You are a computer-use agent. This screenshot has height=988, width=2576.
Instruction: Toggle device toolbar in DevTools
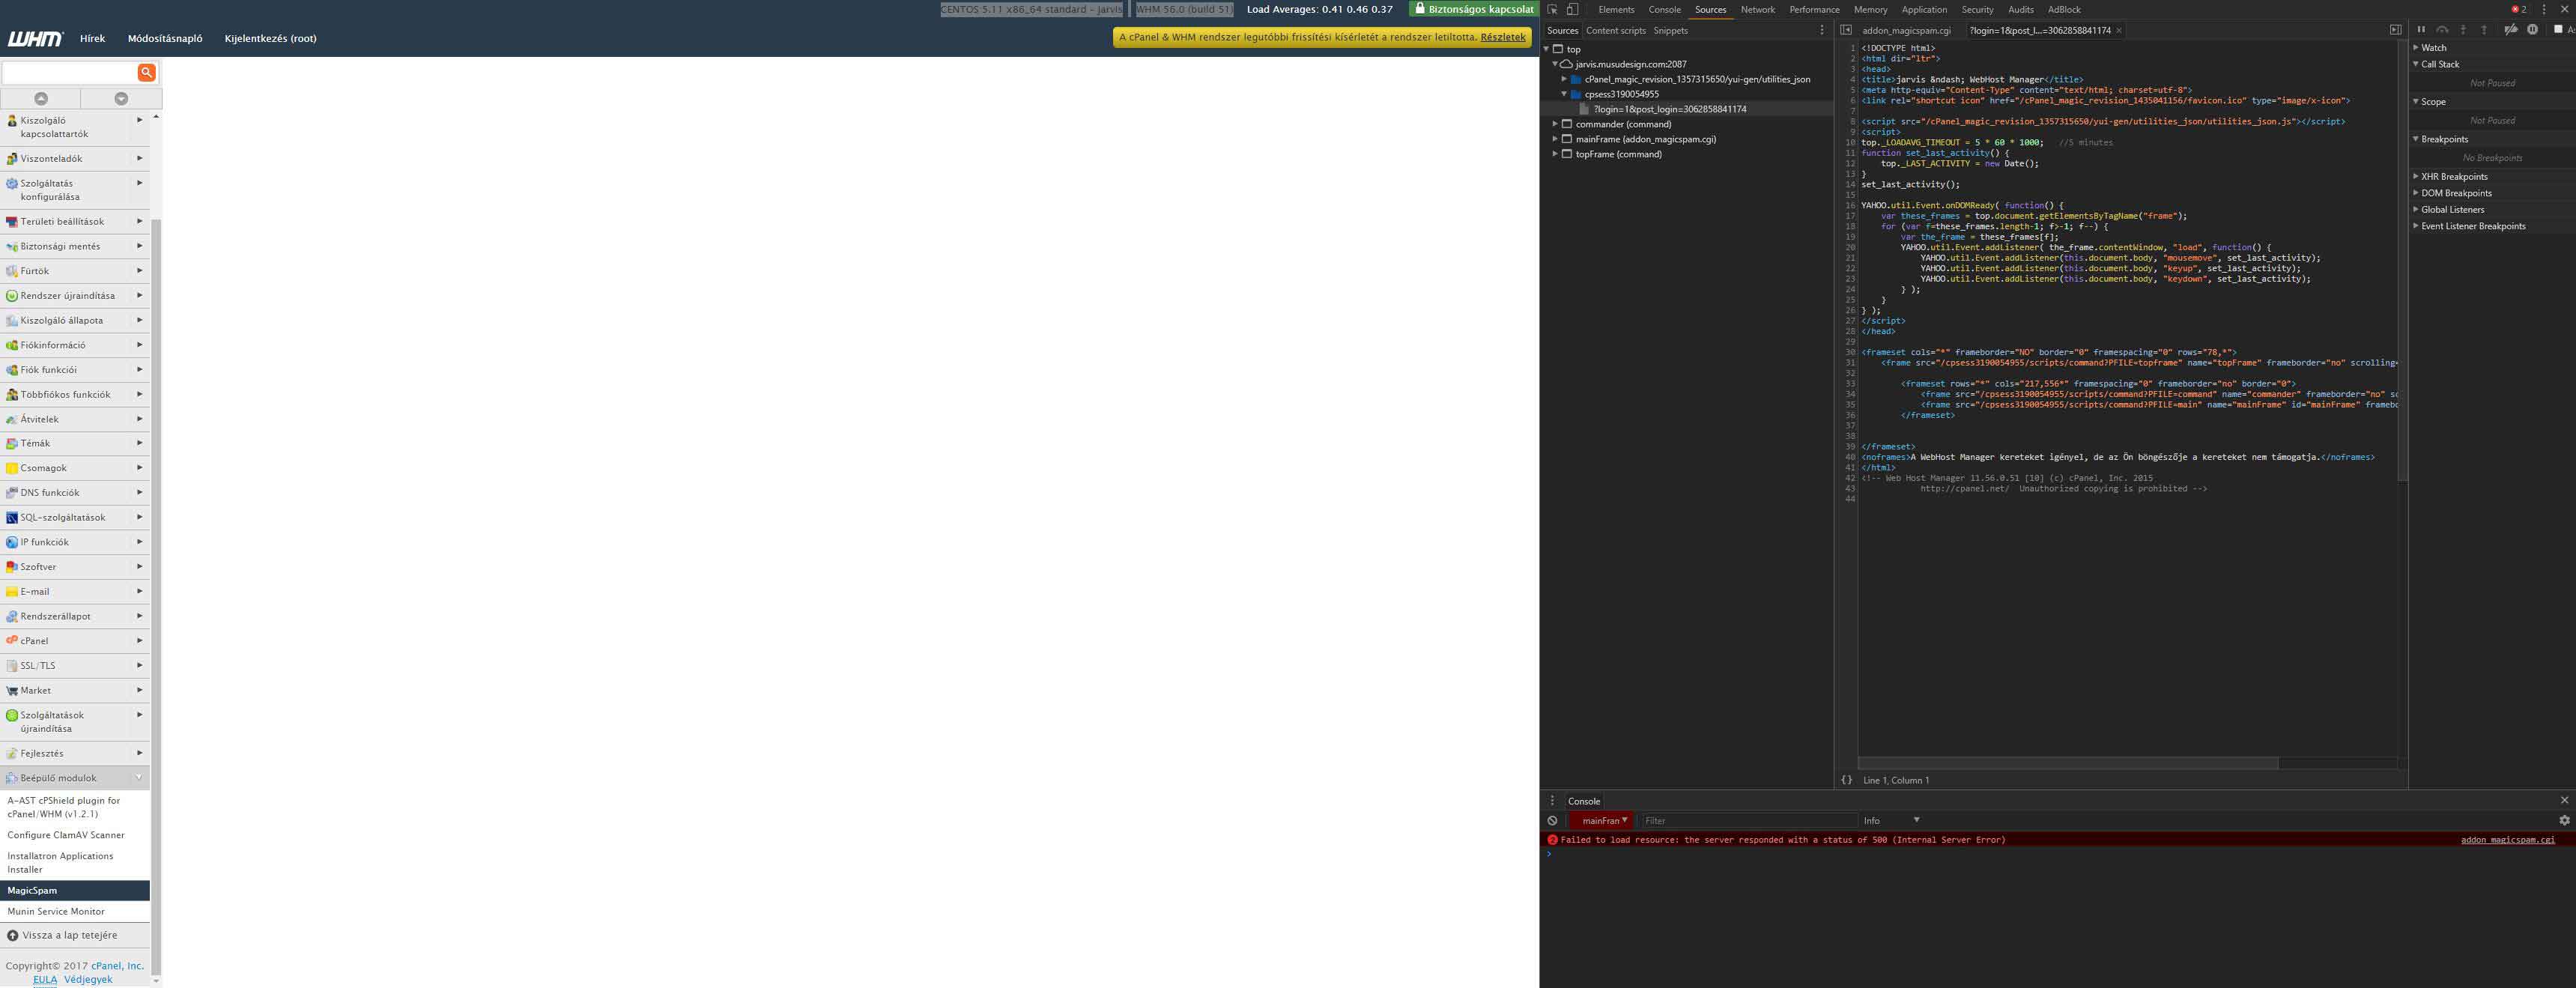click(1572, 9)
